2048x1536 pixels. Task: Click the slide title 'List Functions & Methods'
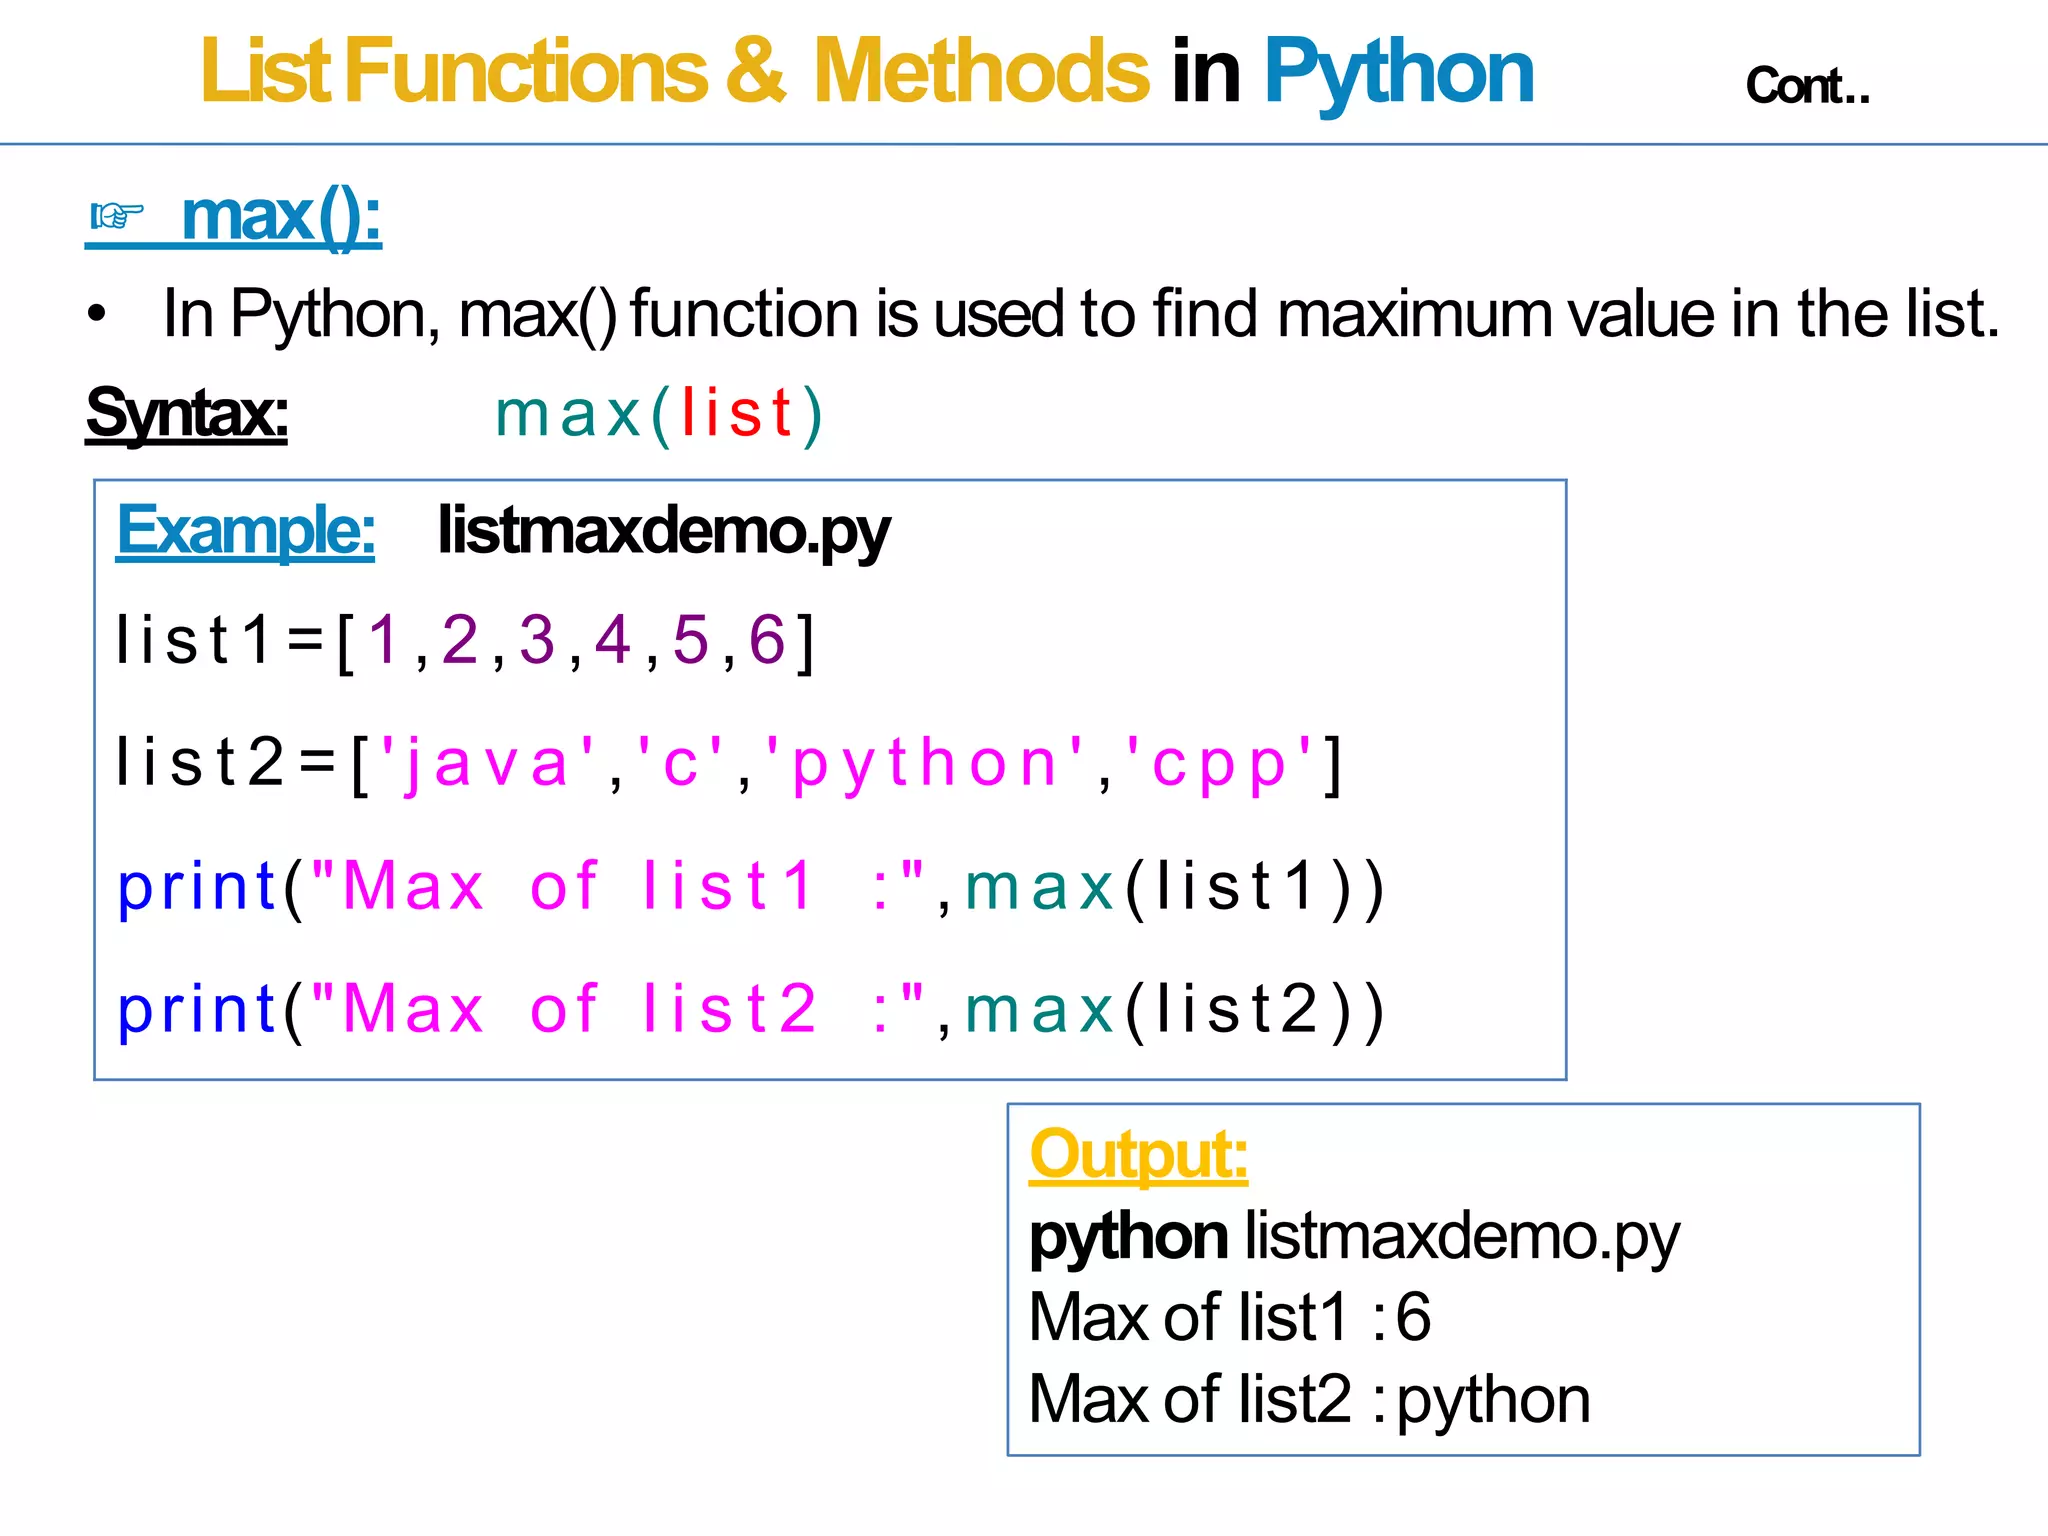pos(675,70)
